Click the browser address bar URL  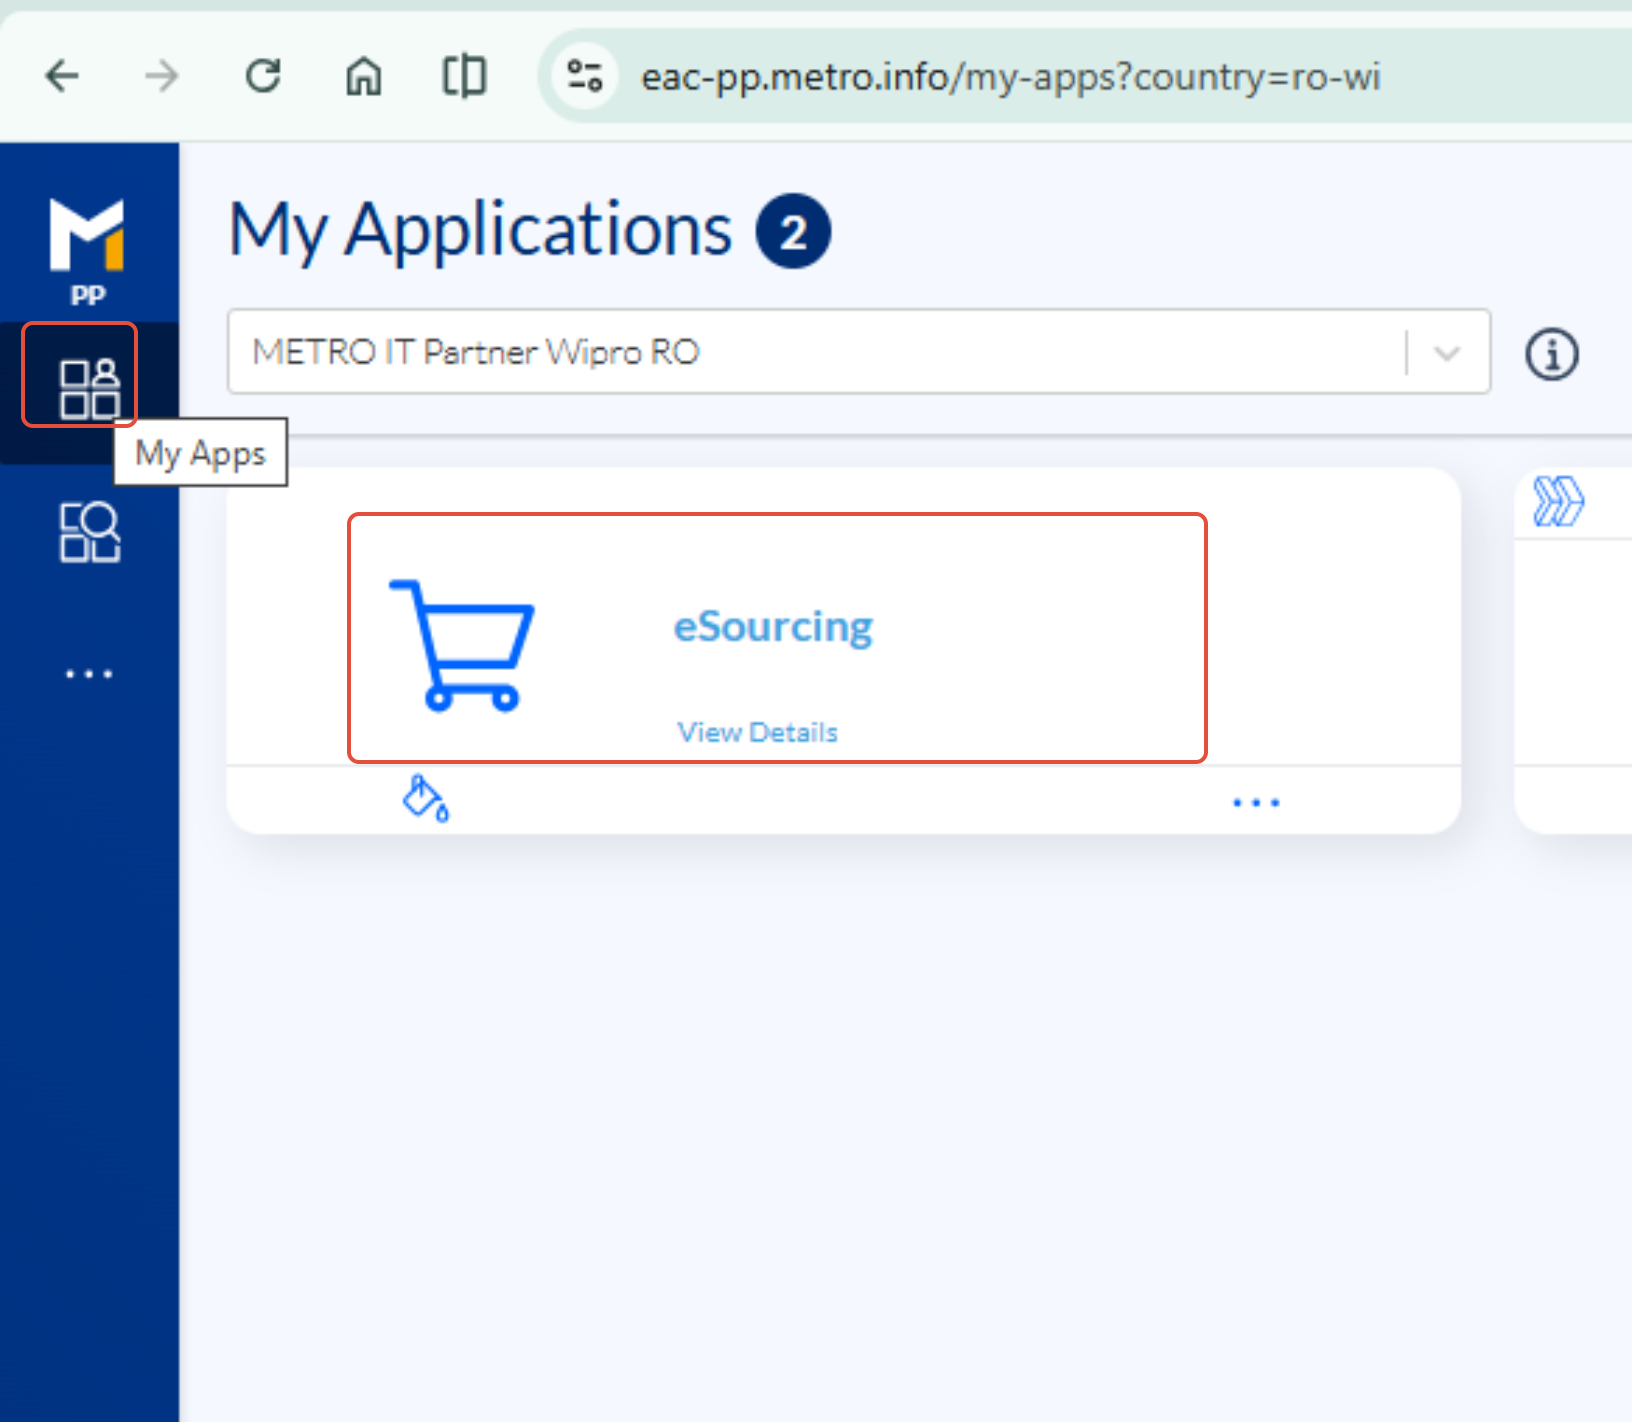[x=1011, y=77]
